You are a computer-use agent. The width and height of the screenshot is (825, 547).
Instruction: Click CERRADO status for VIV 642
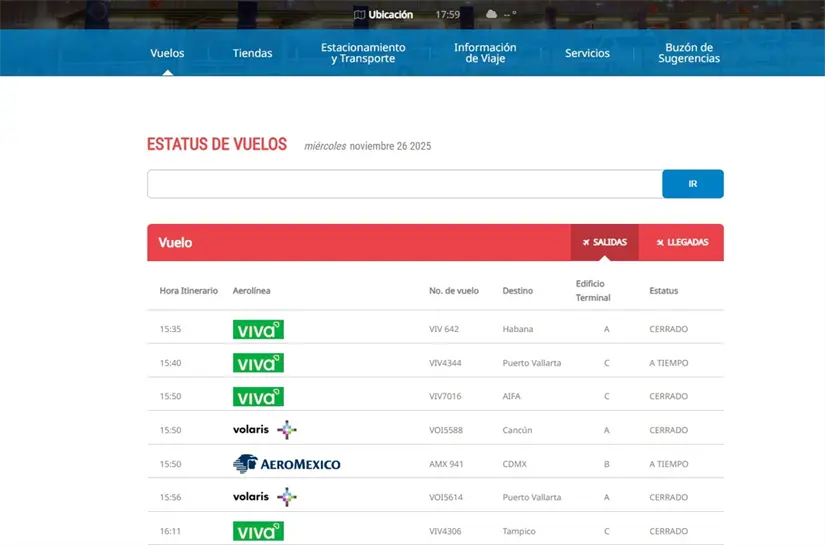coord(668,329)
